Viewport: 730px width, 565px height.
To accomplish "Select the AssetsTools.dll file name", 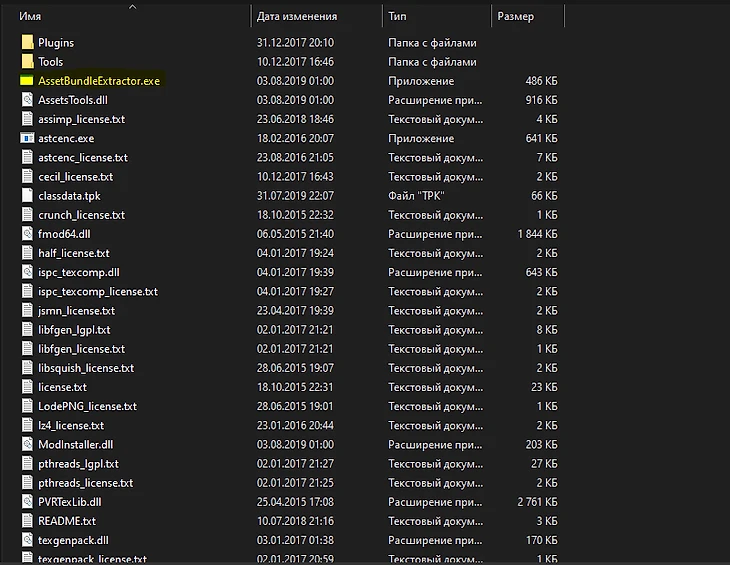I will tap(73, 100).
